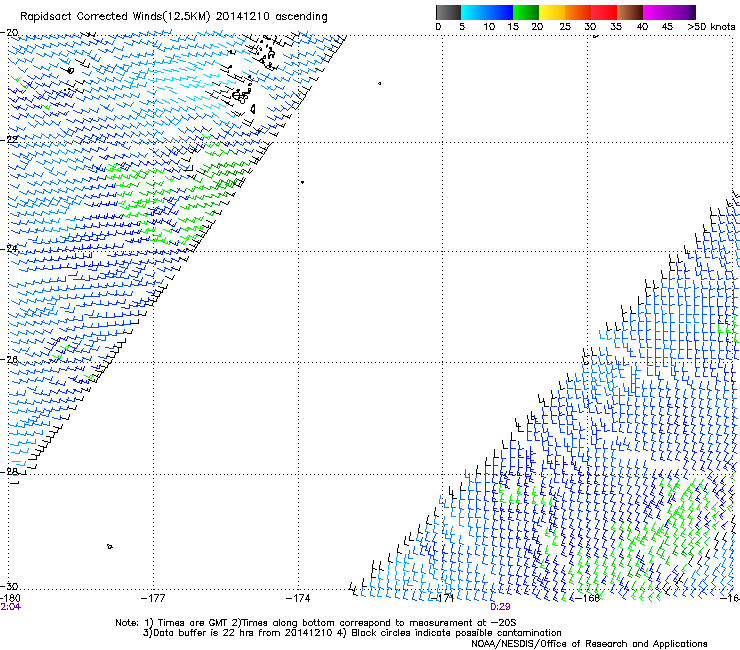Click the brown 35-40 knots color band
Viewport: 740px width, 650px height.
(x=630, y=12)
